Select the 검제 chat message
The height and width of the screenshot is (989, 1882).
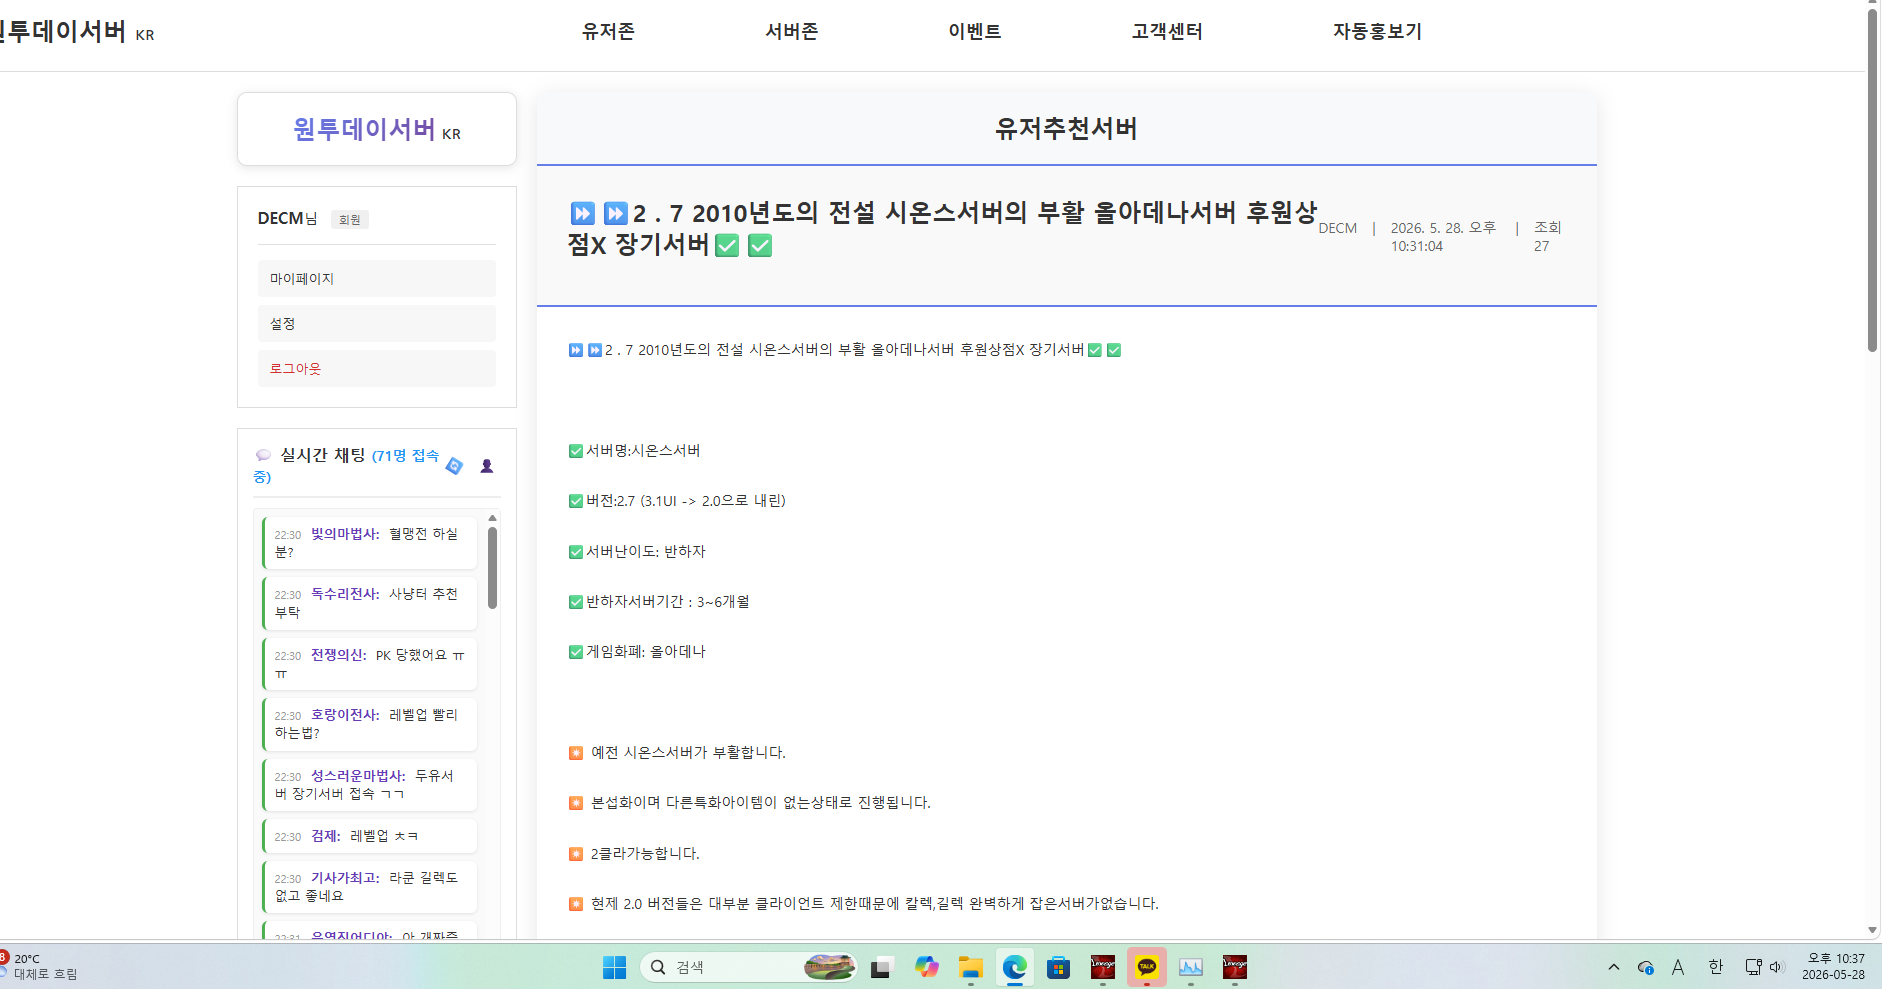(370, 836)
